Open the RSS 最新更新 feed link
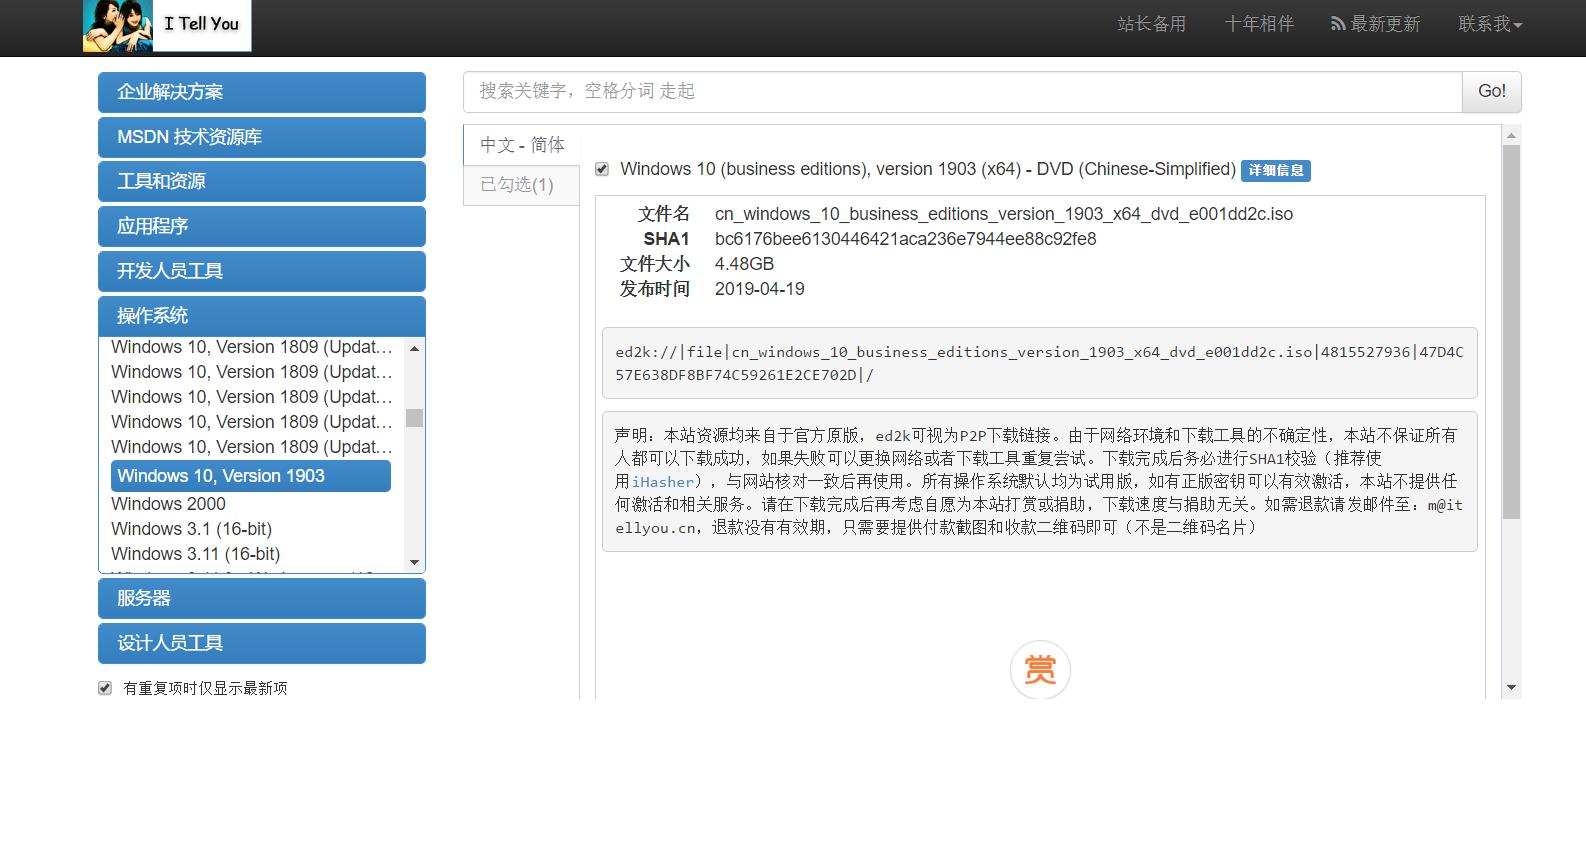The width and height of the screenshot is (1586, 853). (x=1375, y=24)
